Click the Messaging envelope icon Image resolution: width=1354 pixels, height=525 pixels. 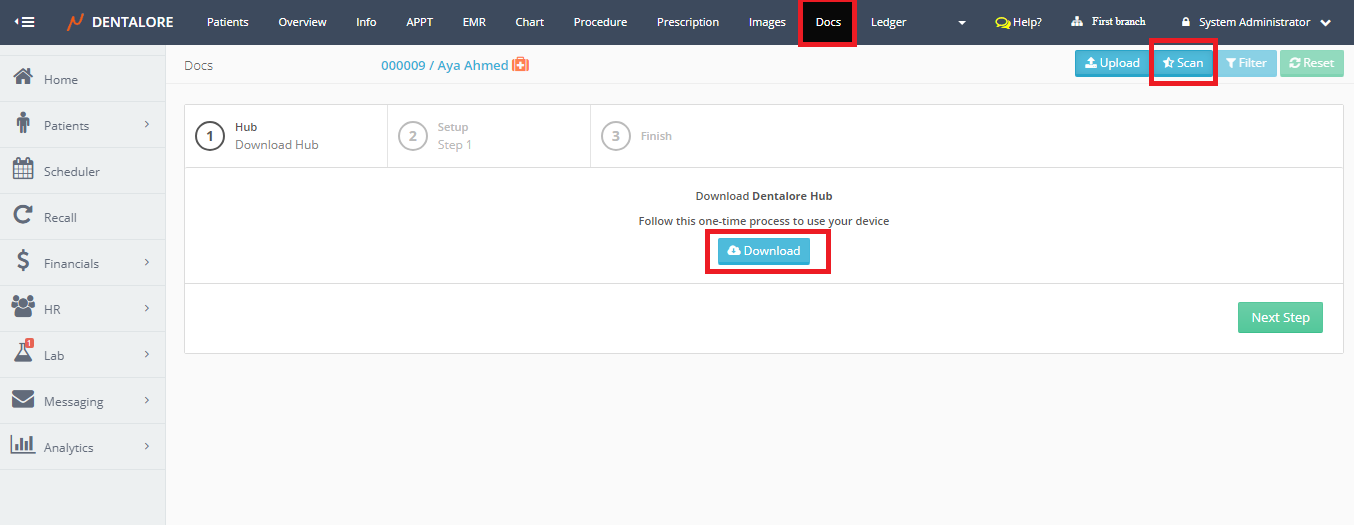point(23,400)
